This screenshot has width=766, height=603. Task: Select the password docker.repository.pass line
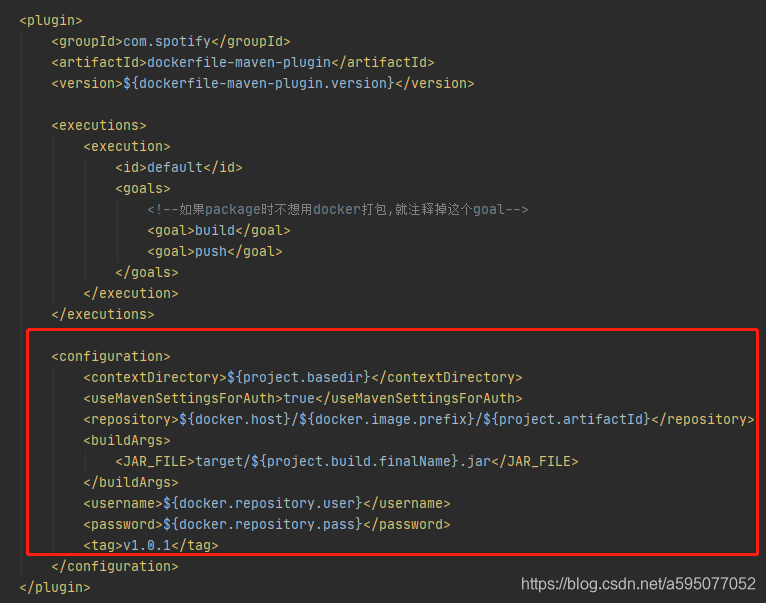pyautogui.click(x=267, y=525)
